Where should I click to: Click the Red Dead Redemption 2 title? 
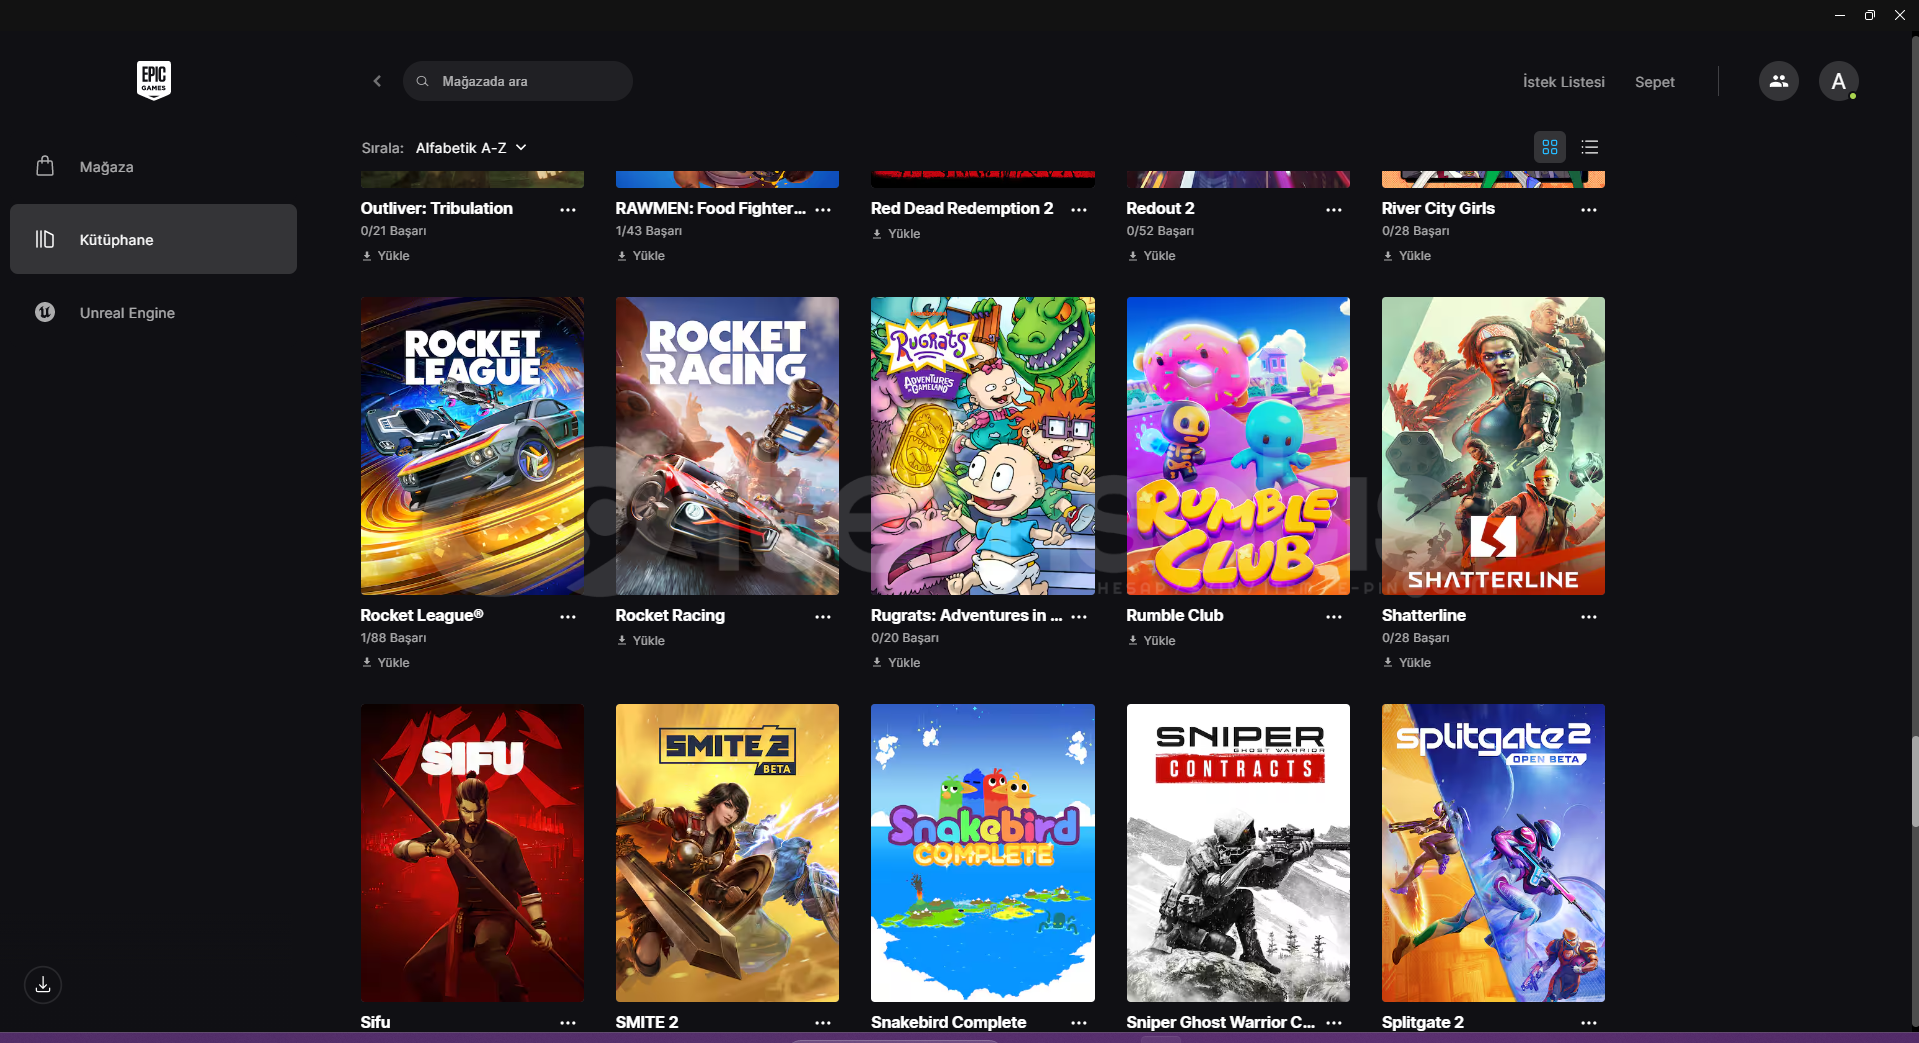(x=962, y=208)
